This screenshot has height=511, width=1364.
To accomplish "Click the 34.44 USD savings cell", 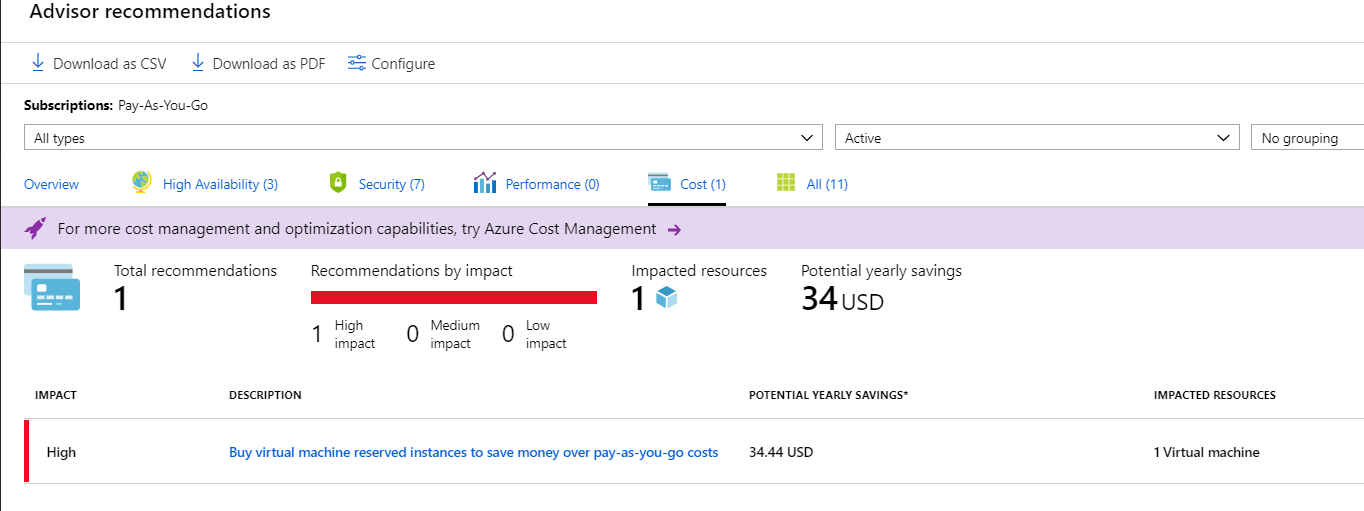I will point(781,452).
